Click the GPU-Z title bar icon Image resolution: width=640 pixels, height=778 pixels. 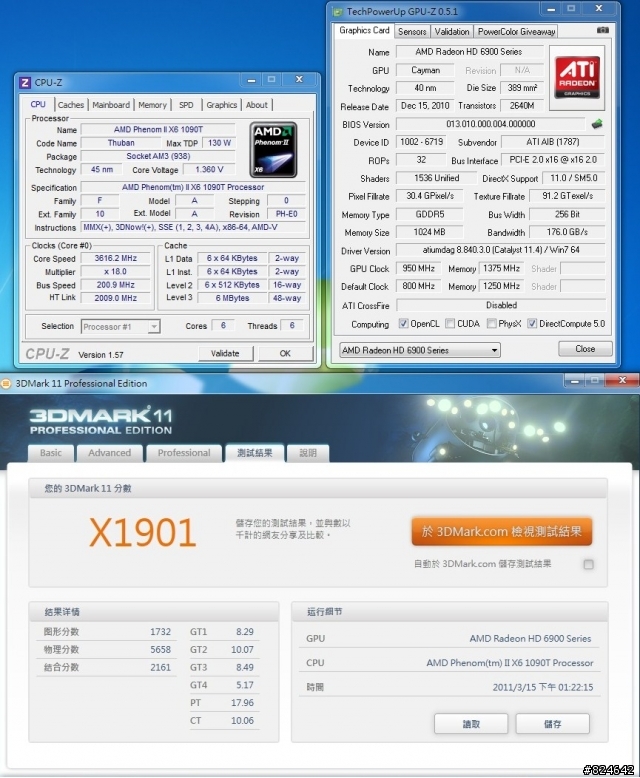pyautogui.click(x=338, y=11)
